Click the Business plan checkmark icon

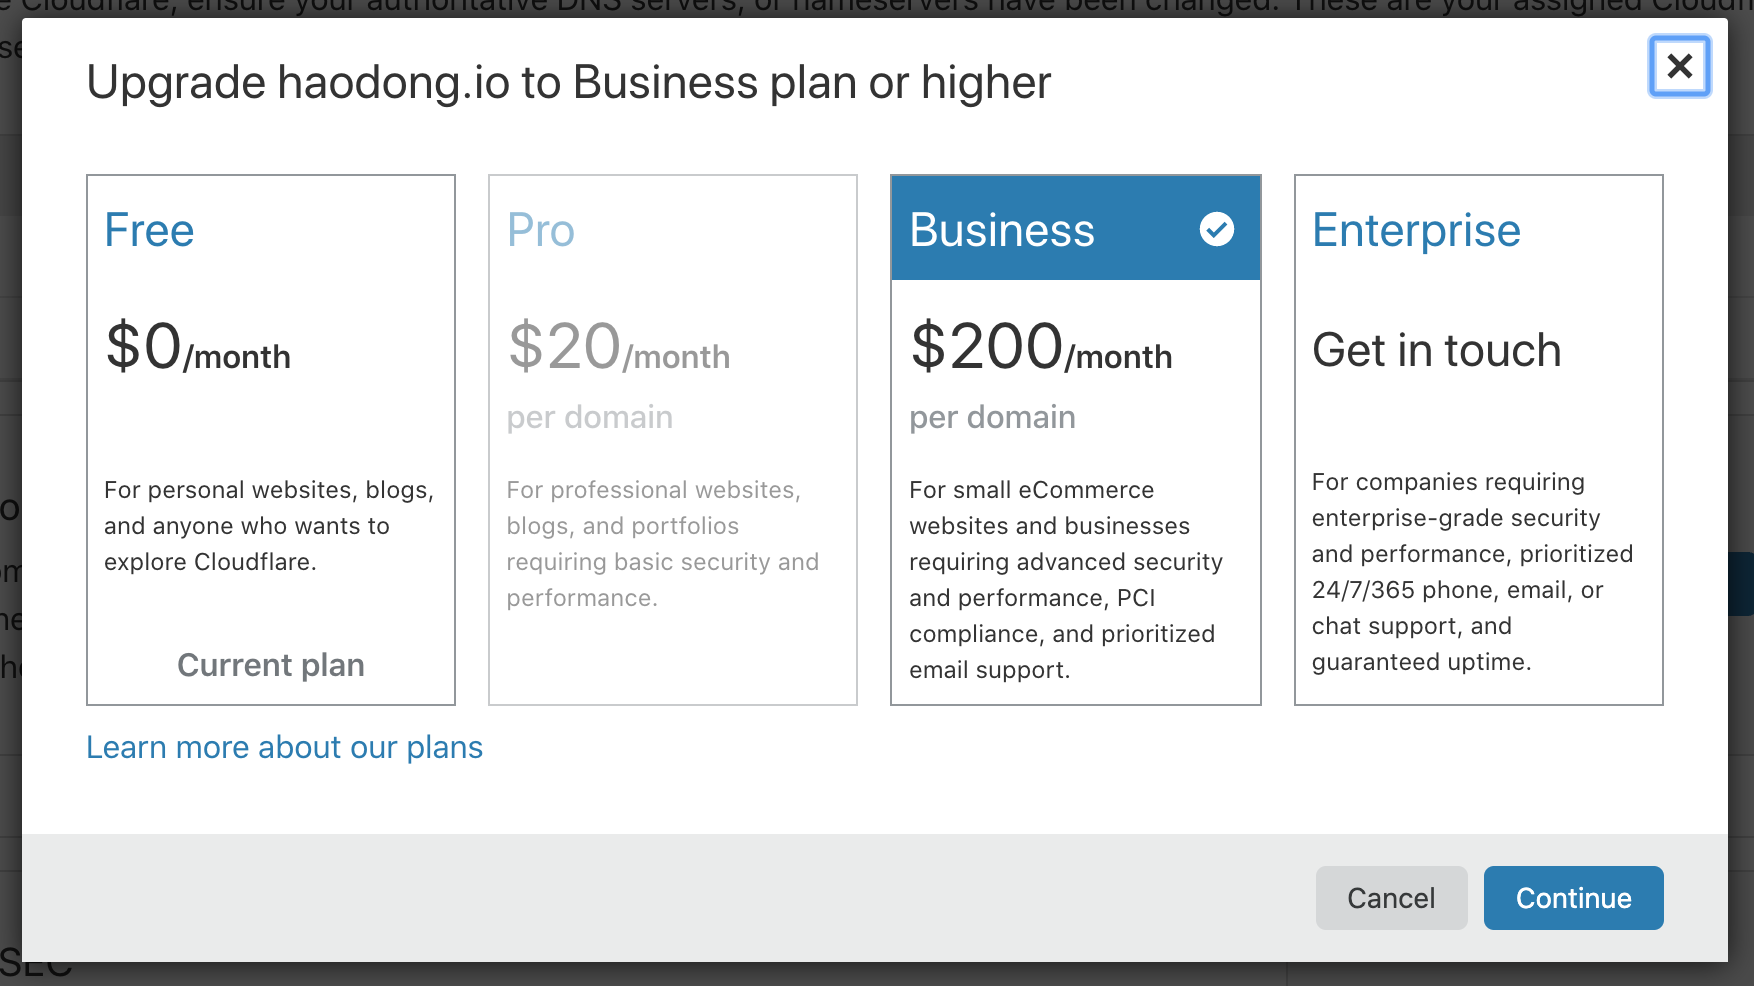click(x=1216, y=229)
